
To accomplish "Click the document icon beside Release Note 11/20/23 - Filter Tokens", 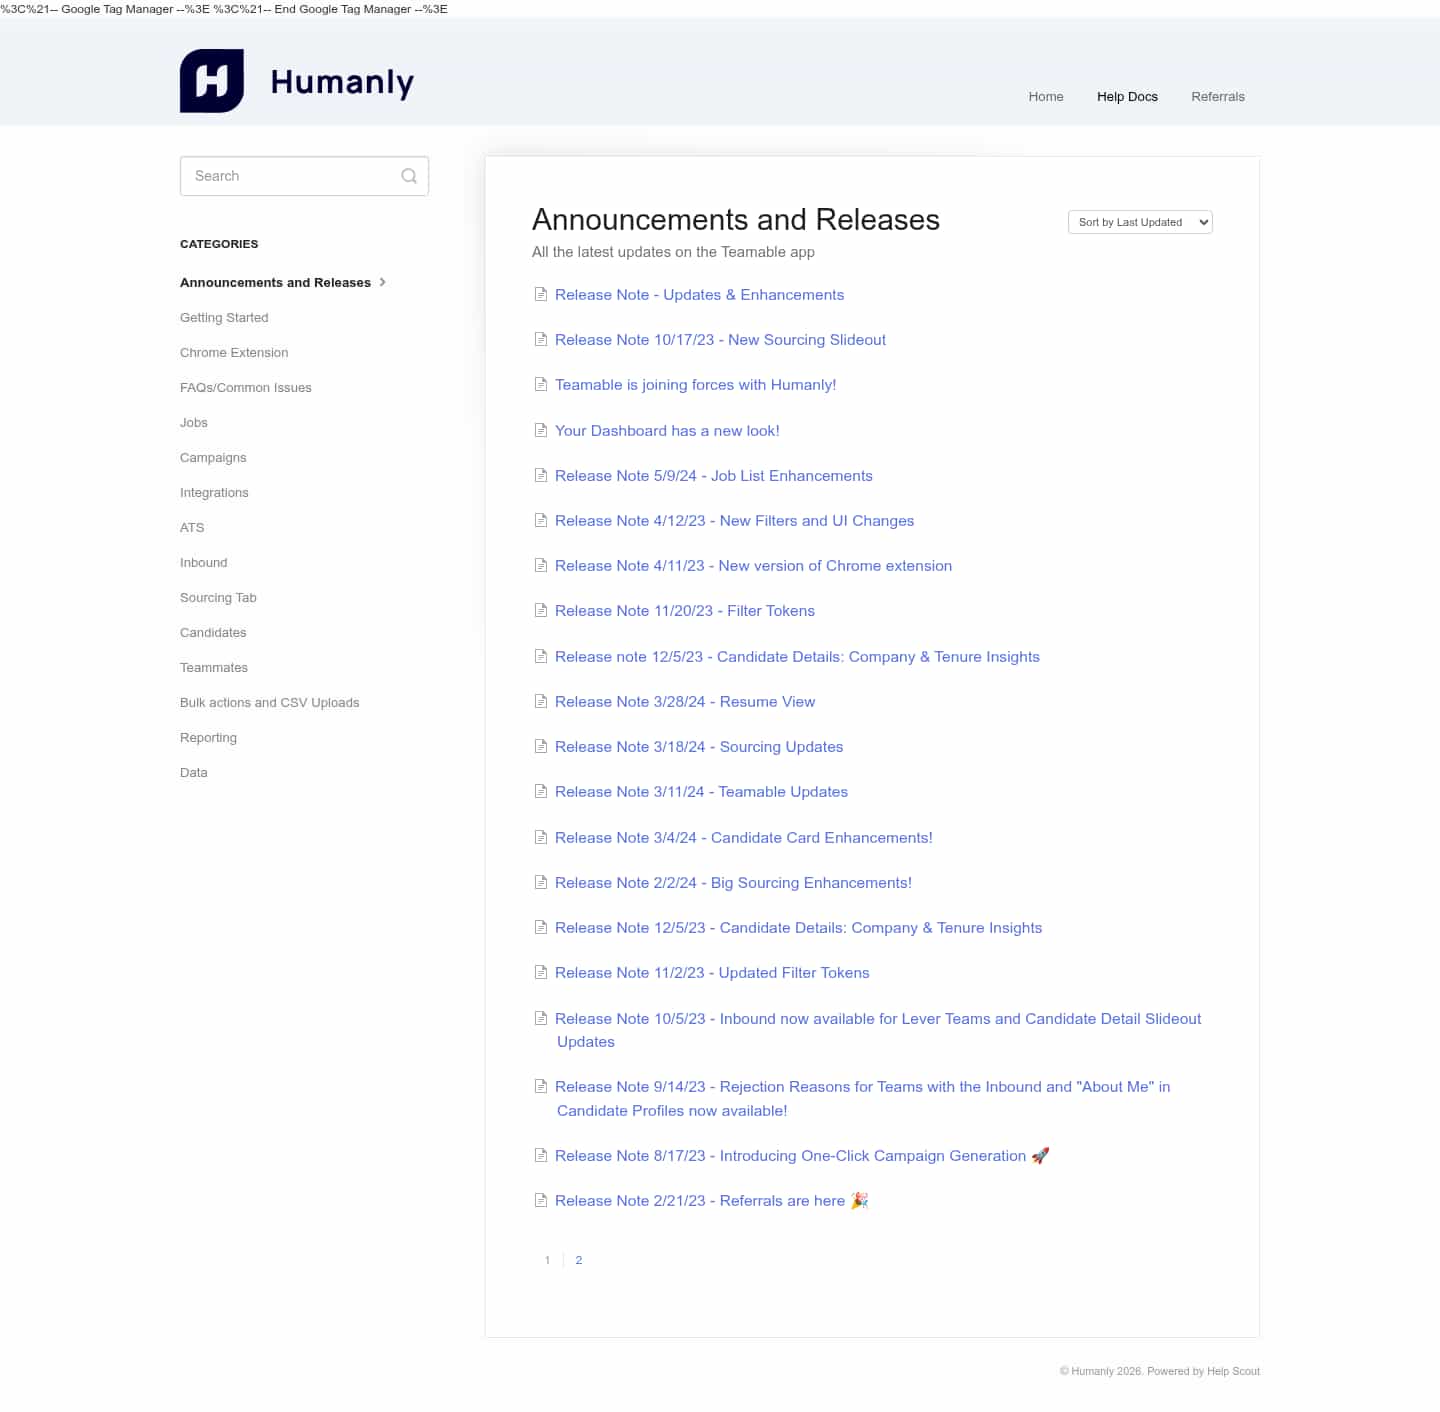I will tap(541, 610).
